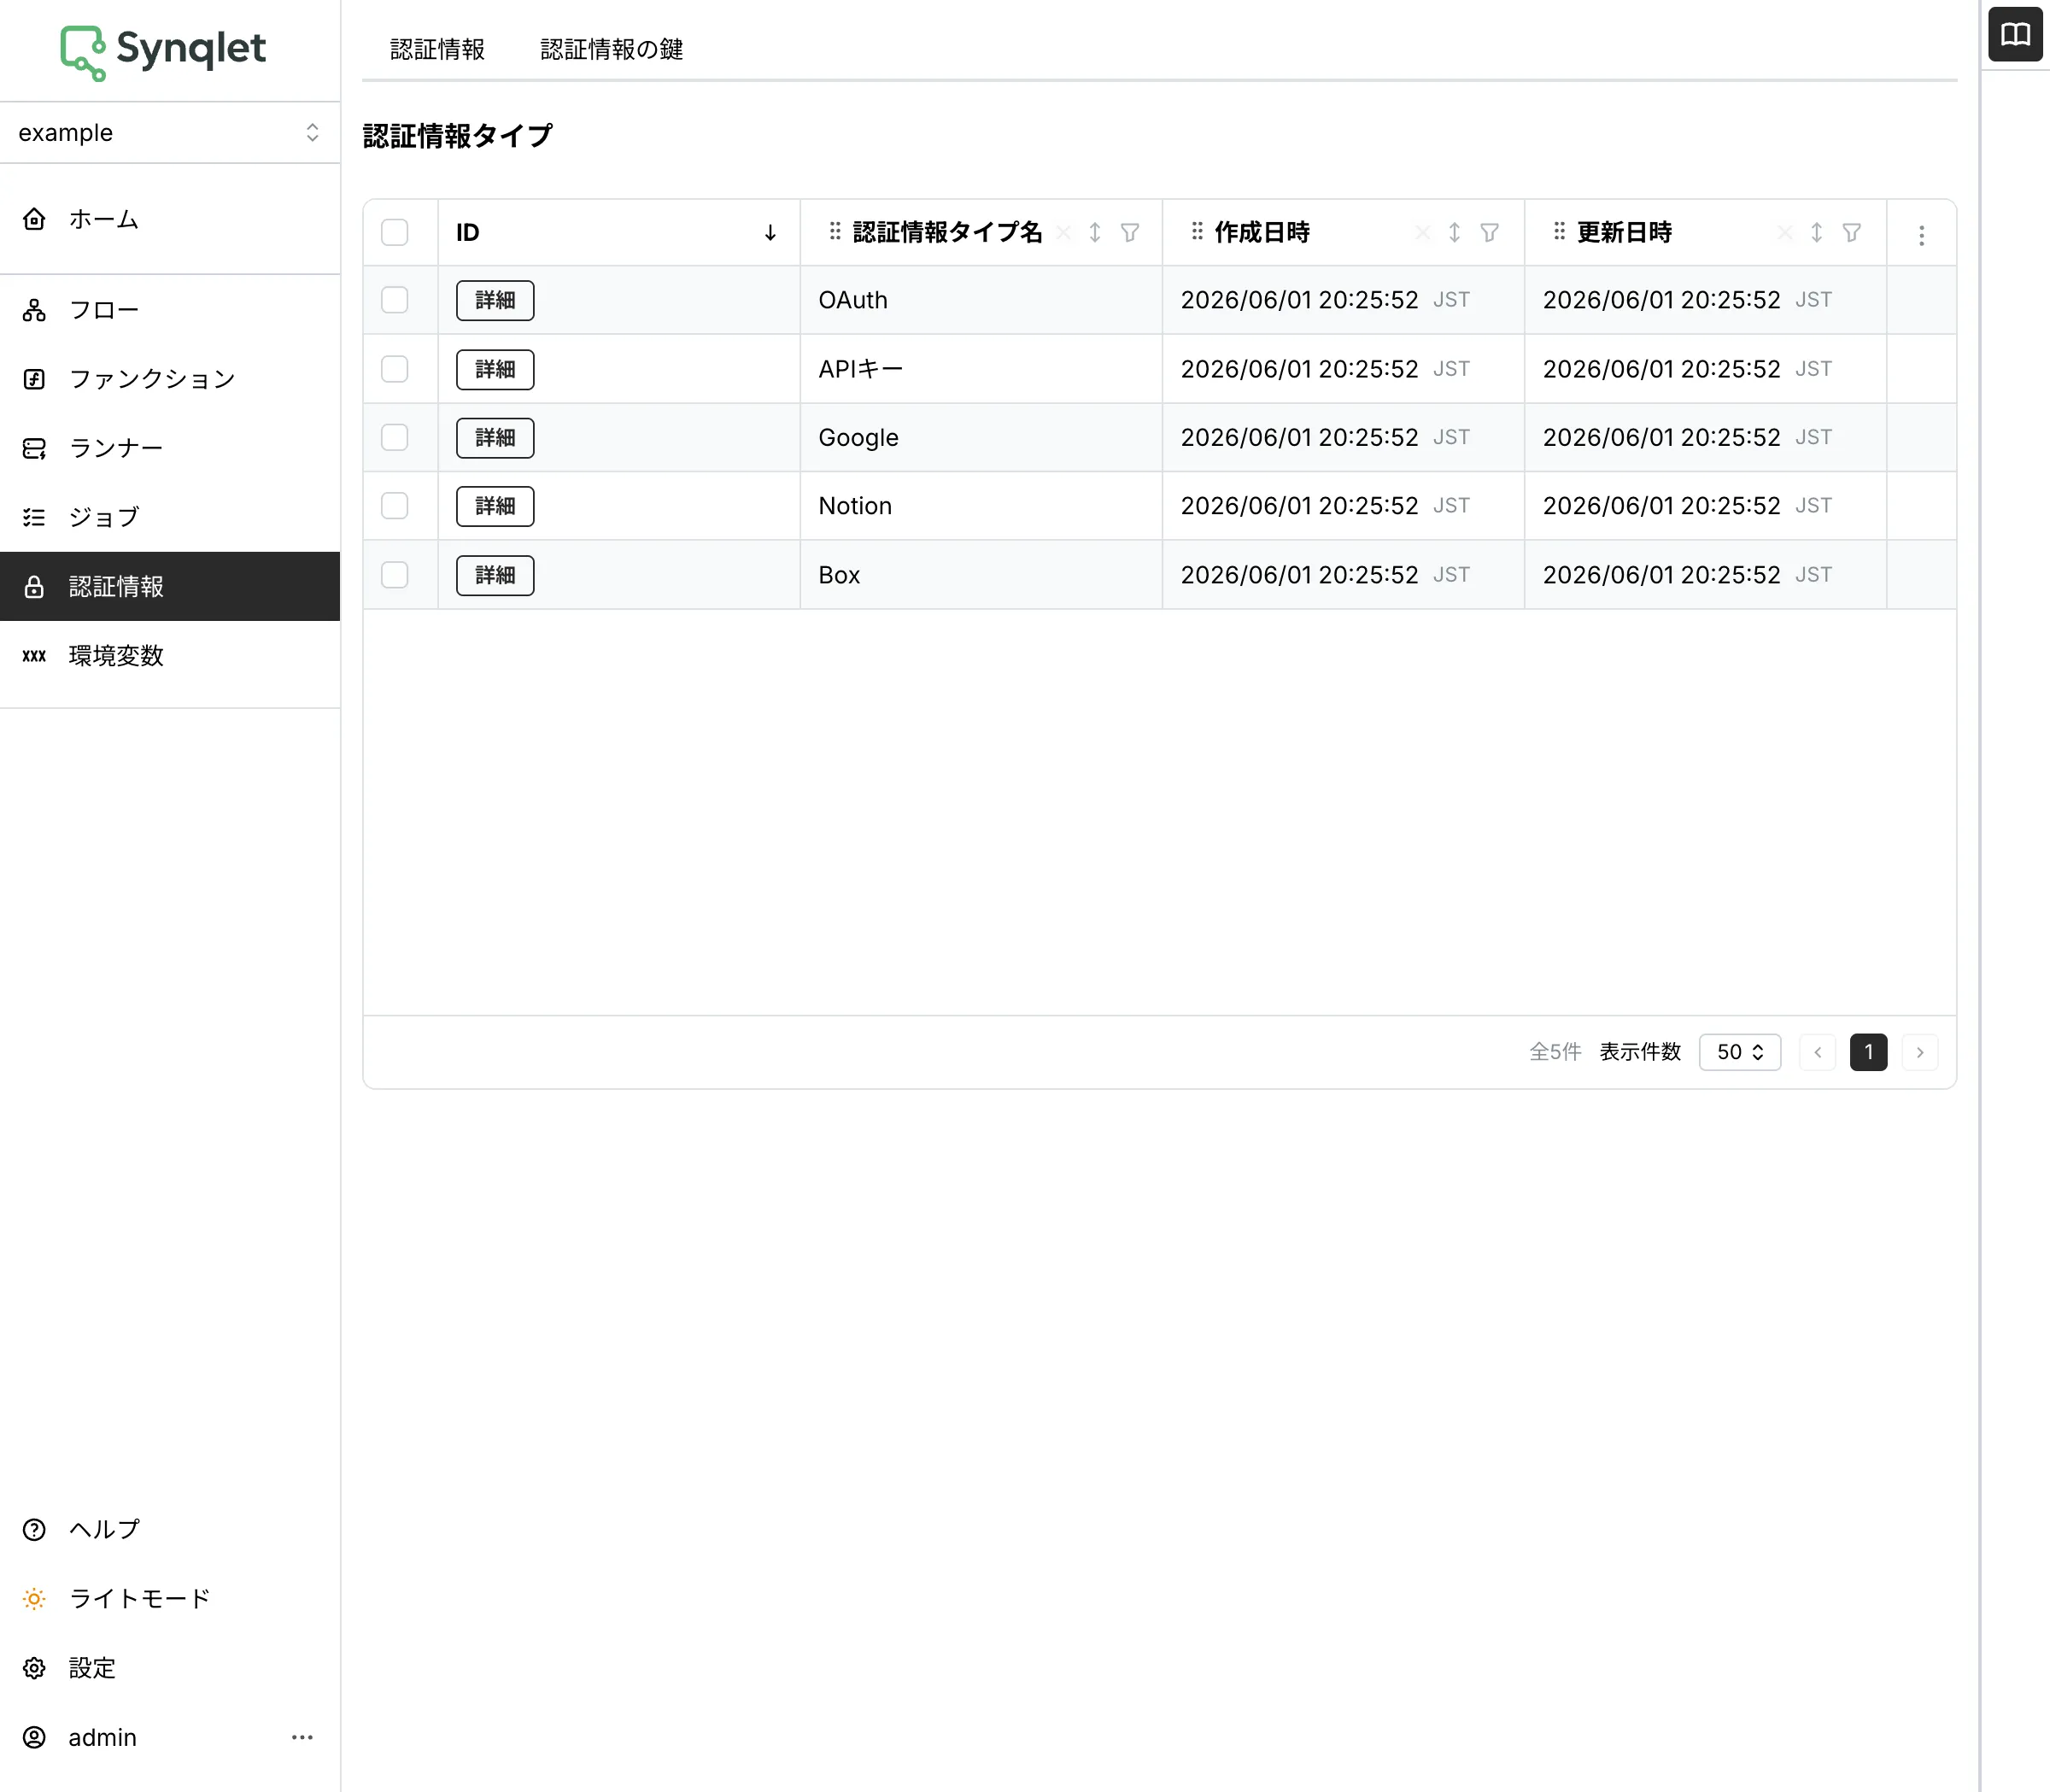Sort by ID using the down arrow
Screen dimensions: 2050x1792
tap(770, 233)
